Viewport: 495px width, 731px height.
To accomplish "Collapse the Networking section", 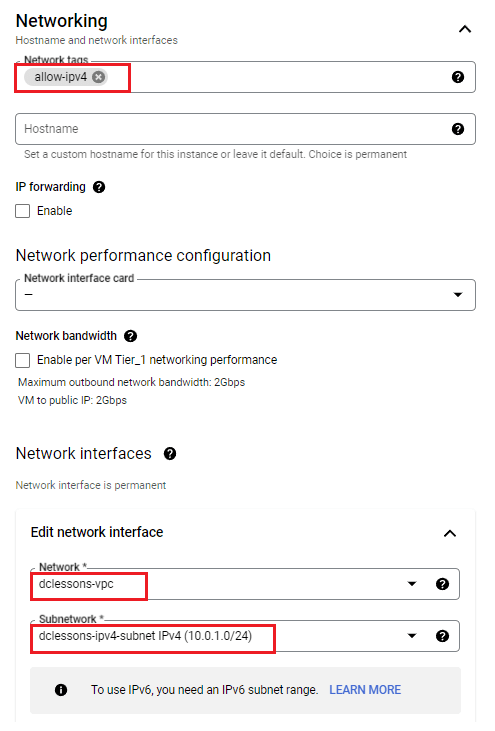I will coord(465,29).
